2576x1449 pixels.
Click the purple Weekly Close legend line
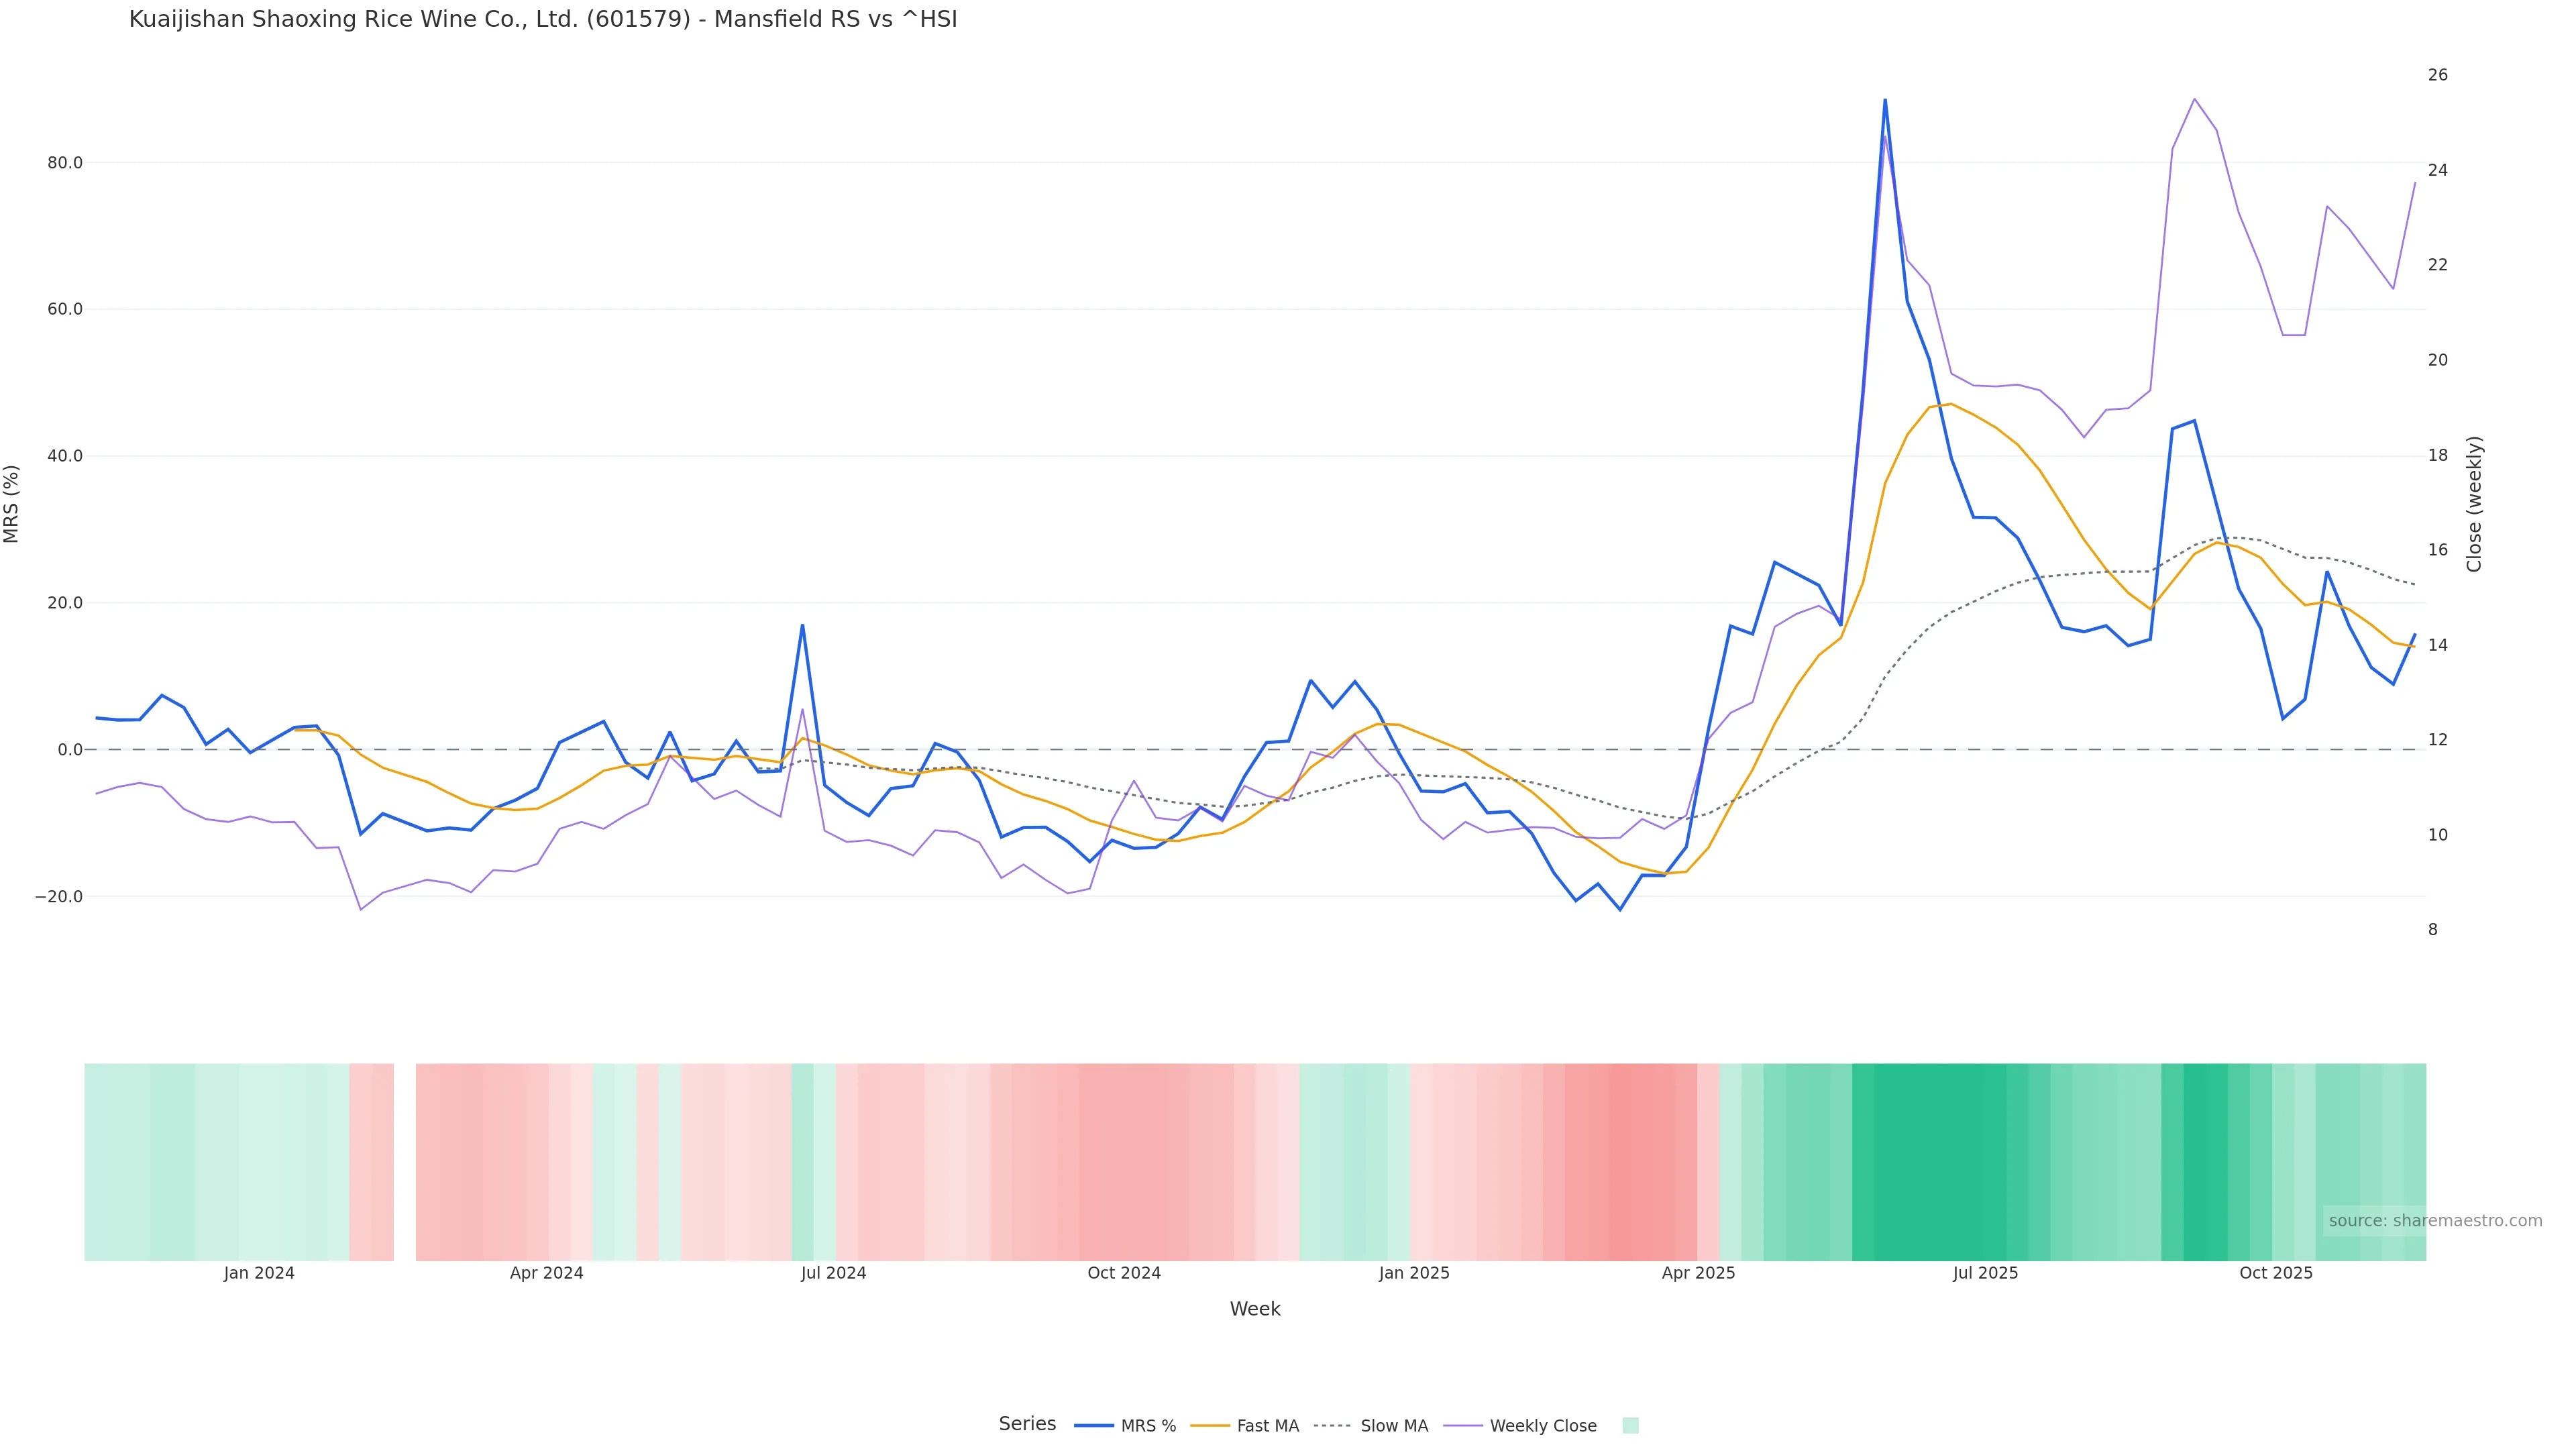coord(1463,1426)
